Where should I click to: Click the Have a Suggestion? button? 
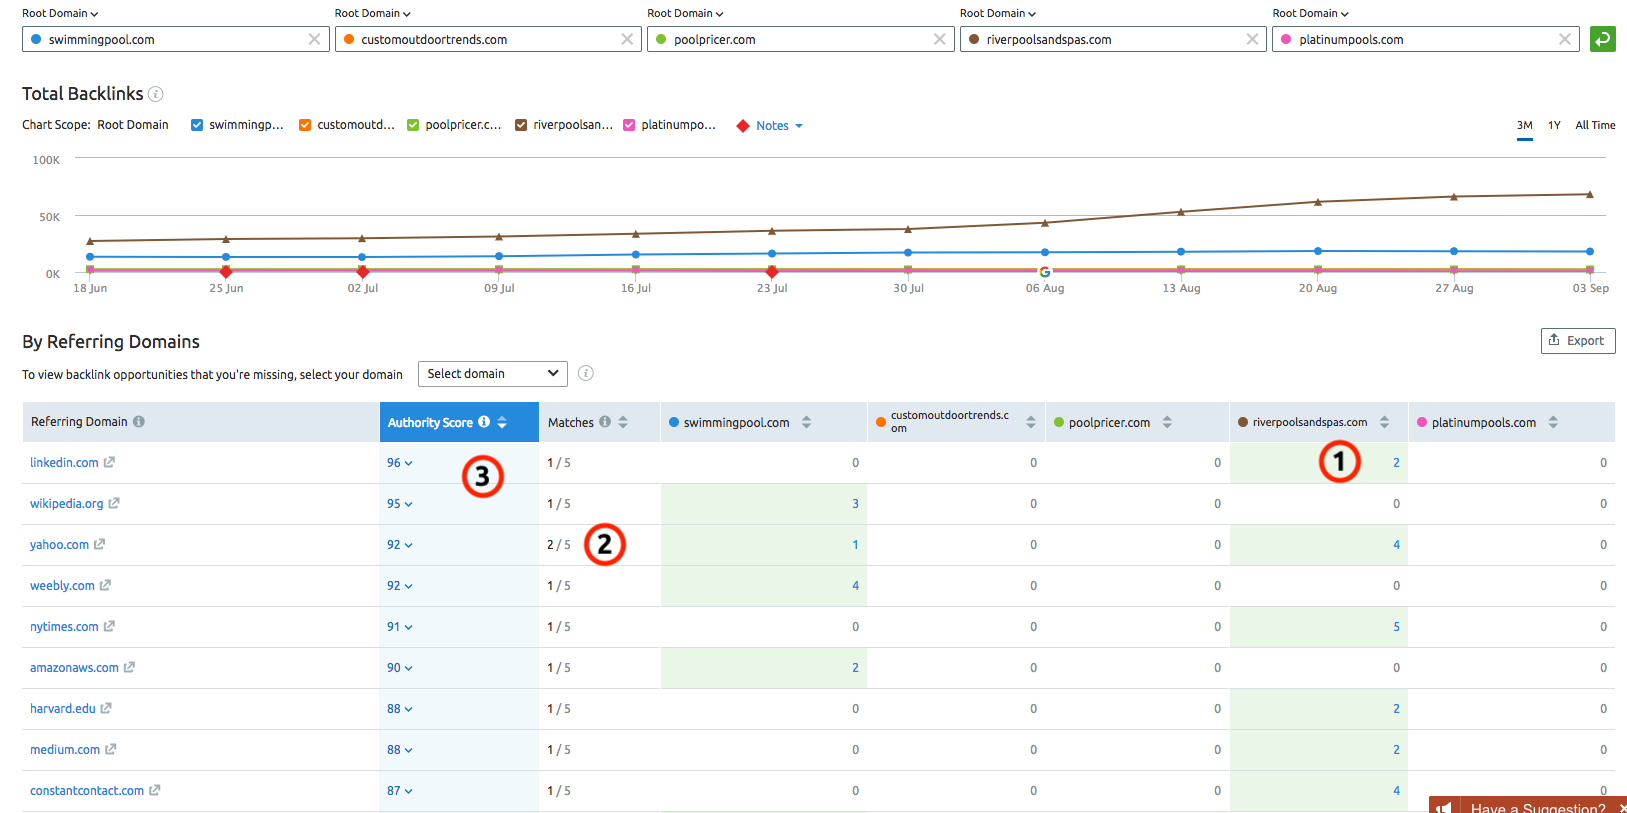(1528, 806)
